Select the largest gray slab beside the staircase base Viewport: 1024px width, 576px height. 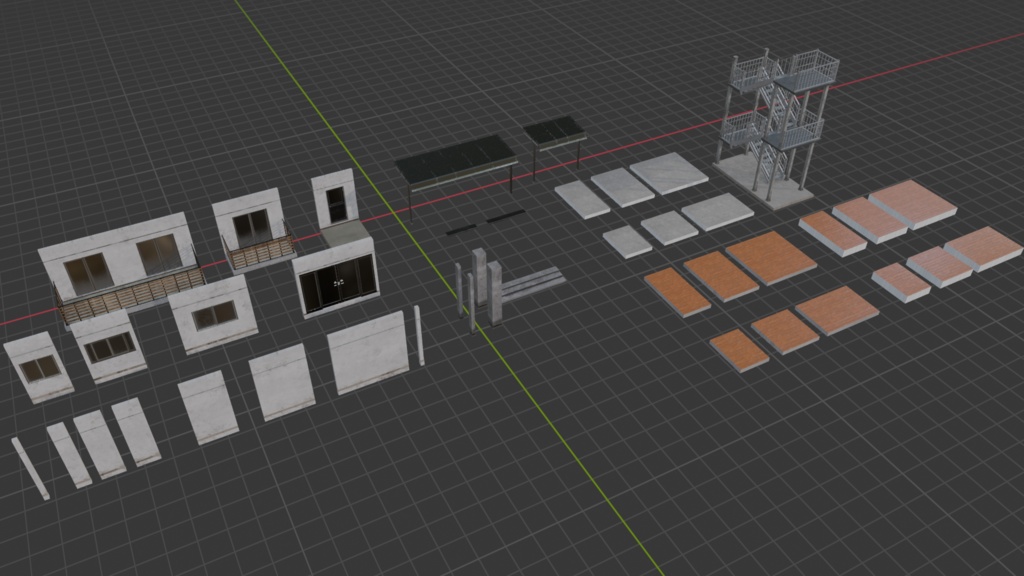(x=669, y=172)
